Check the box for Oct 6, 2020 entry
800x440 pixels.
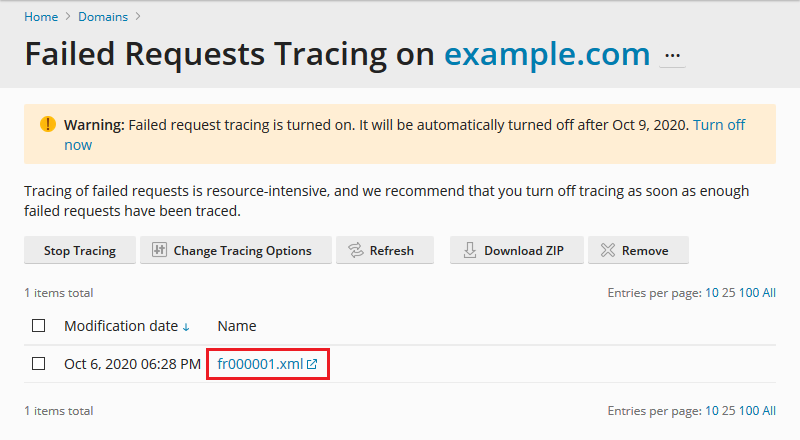[39, 364]
